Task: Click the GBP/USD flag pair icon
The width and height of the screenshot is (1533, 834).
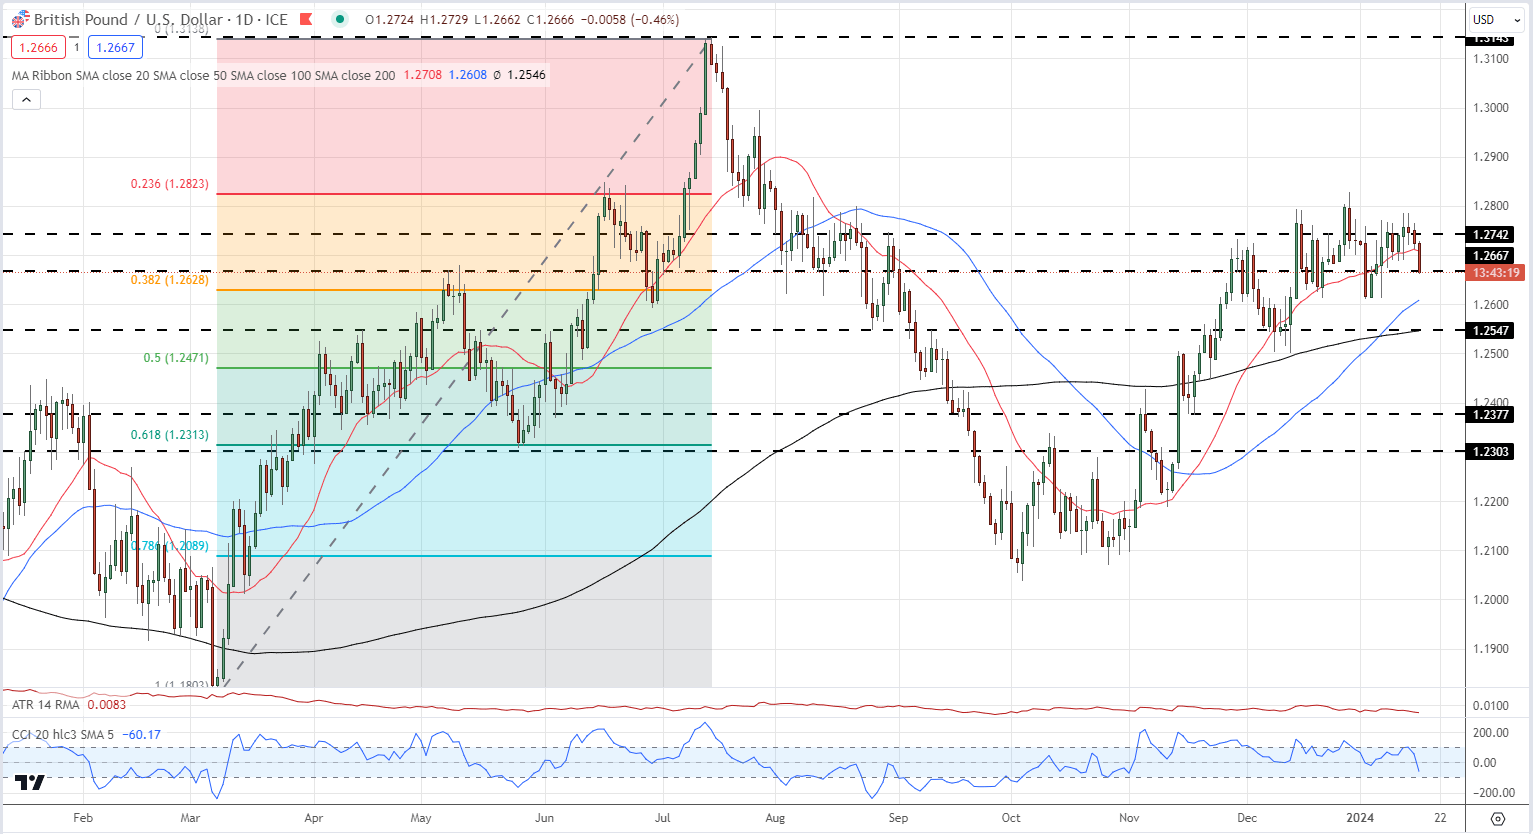Action: (20, 20)
